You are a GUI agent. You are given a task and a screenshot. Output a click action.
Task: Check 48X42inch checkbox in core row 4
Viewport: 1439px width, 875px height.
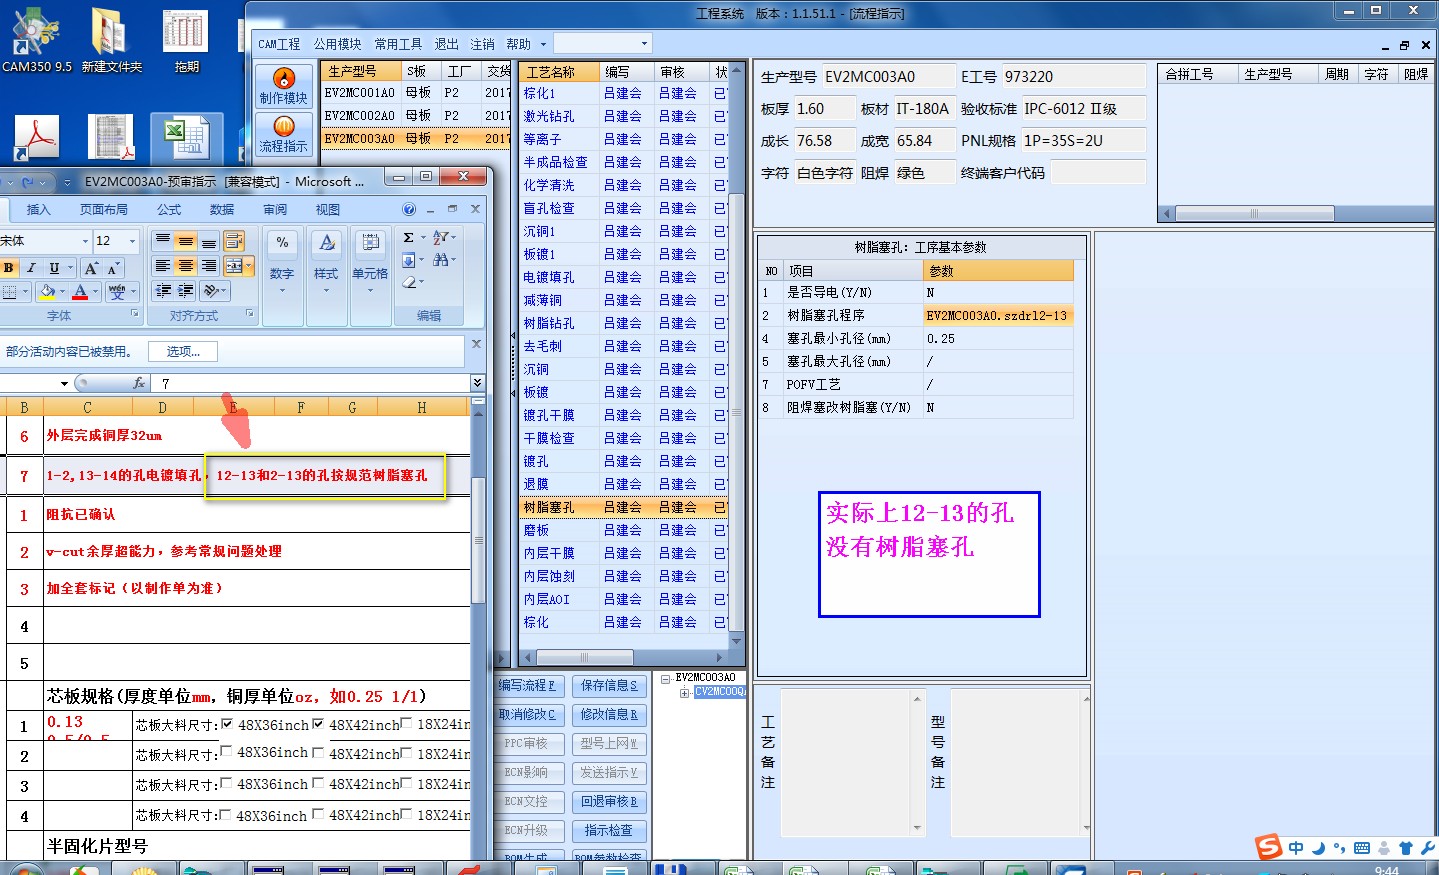318,814
